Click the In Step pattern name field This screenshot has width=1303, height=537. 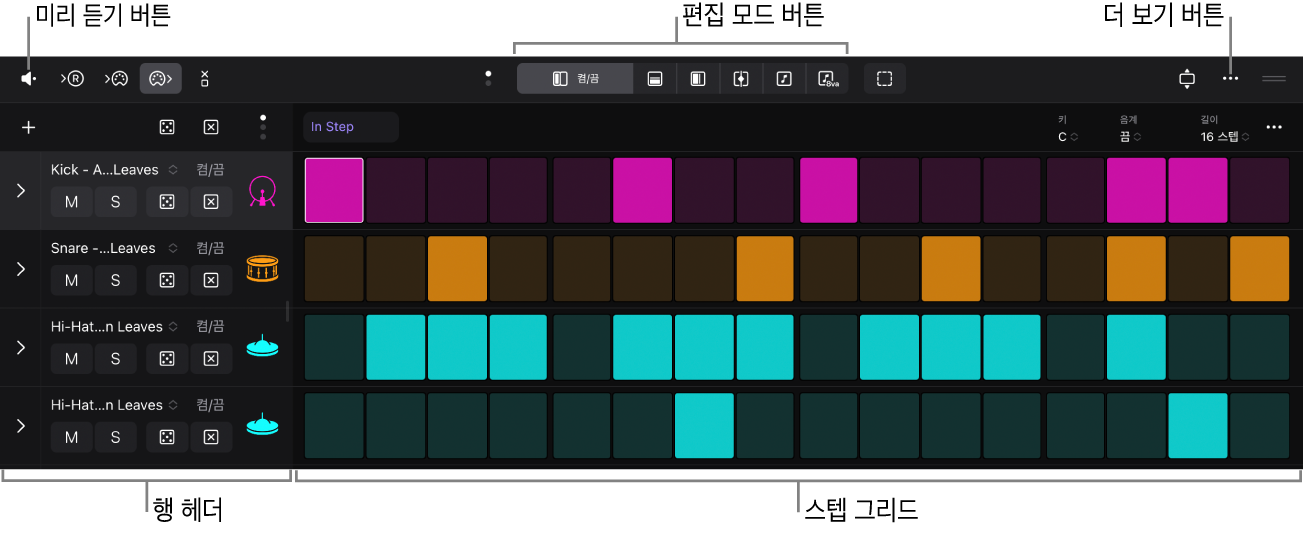click(x=351, y=127)
